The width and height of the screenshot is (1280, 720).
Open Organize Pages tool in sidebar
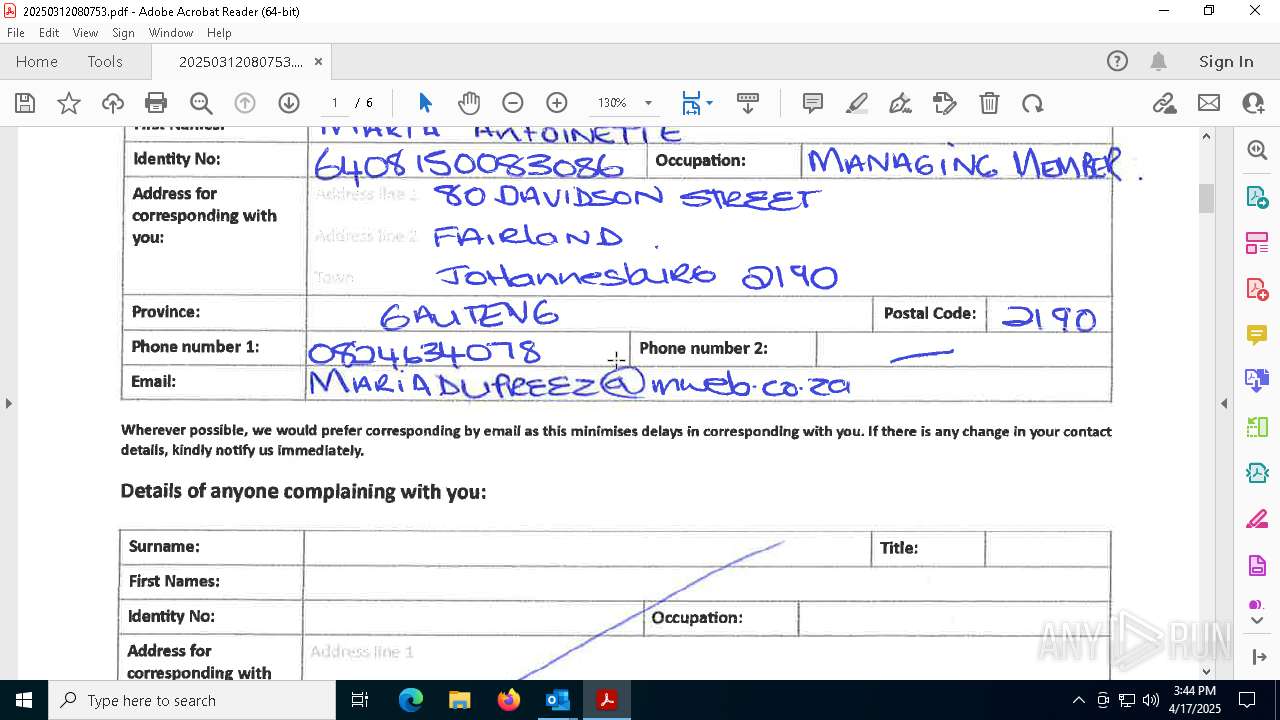1257,243
